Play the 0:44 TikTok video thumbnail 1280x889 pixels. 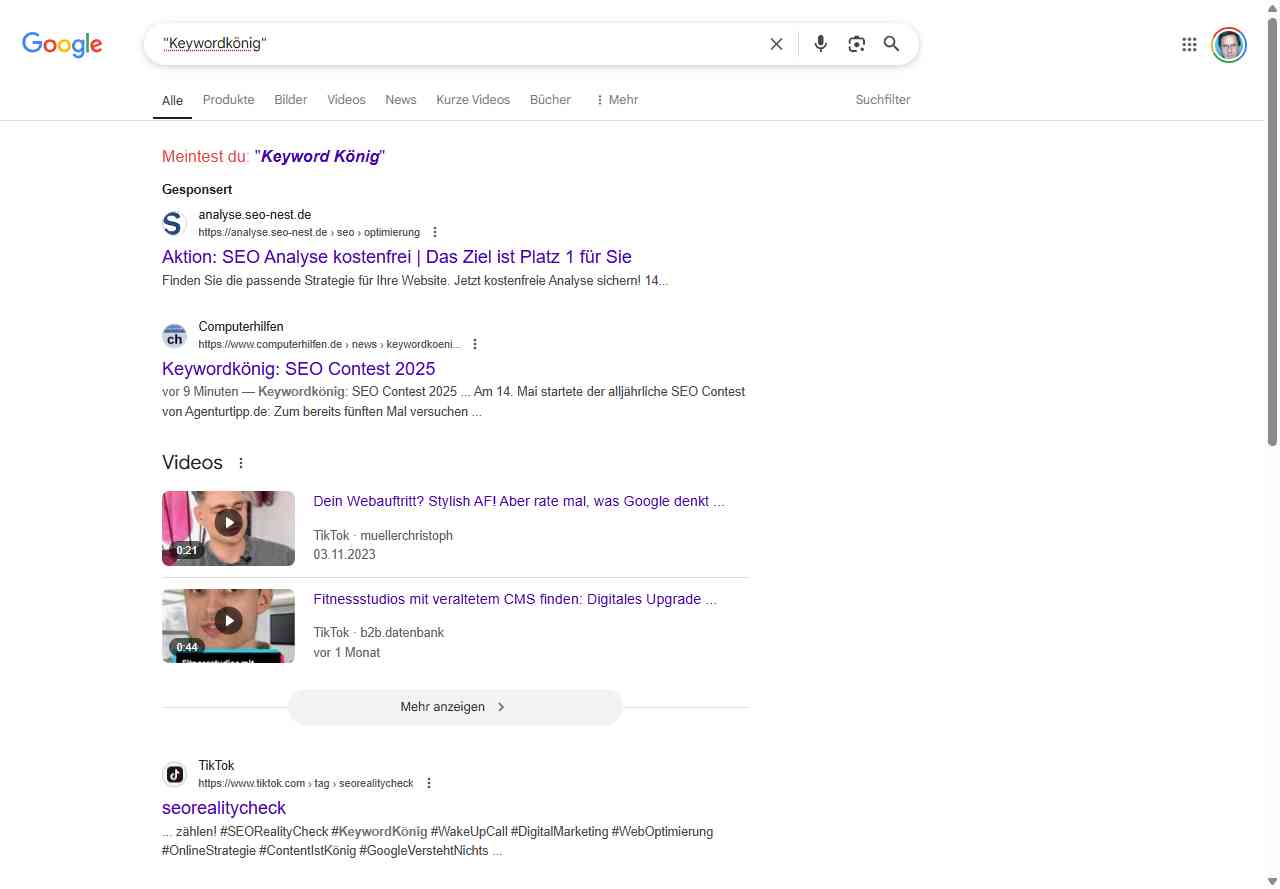pyautogui.click(x=228, y=626)
